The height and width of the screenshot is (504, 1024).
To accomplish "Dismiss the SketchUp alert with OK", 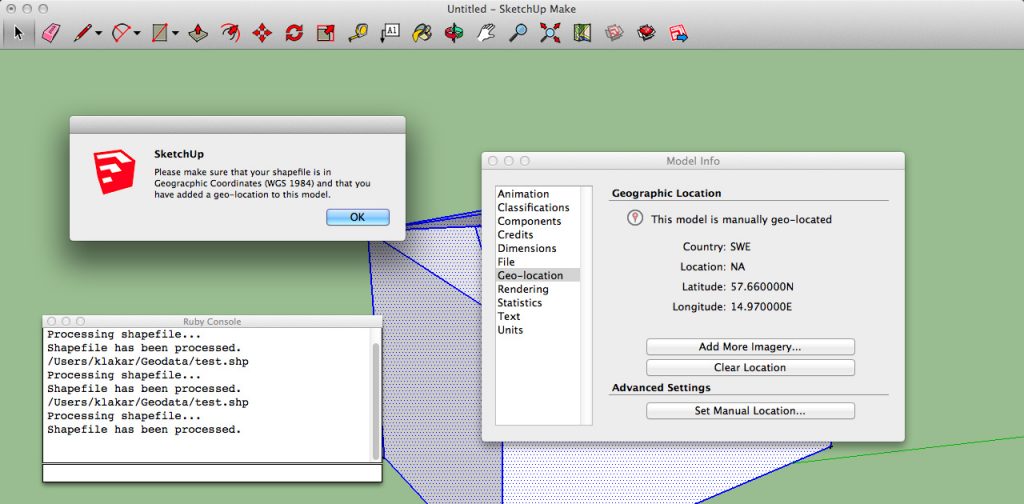I will (x=357, y=217).
